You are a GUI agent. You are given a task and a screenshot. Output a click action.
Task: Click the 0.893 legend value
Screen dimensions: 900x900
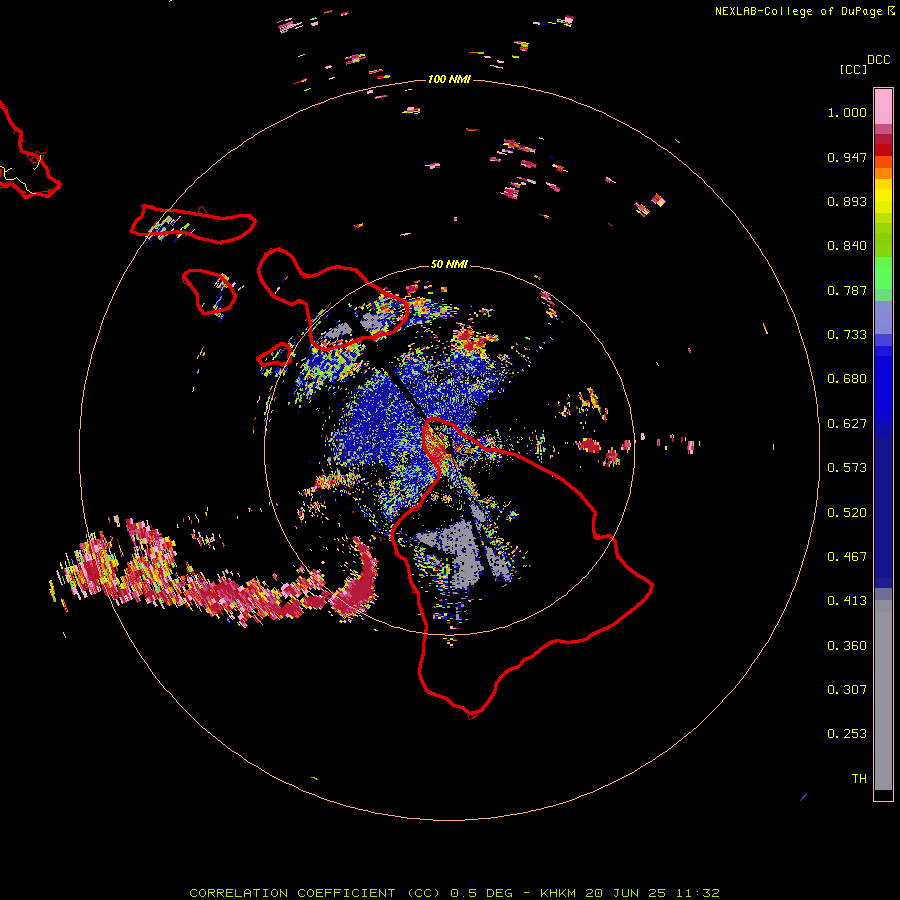tap(847, 201)
